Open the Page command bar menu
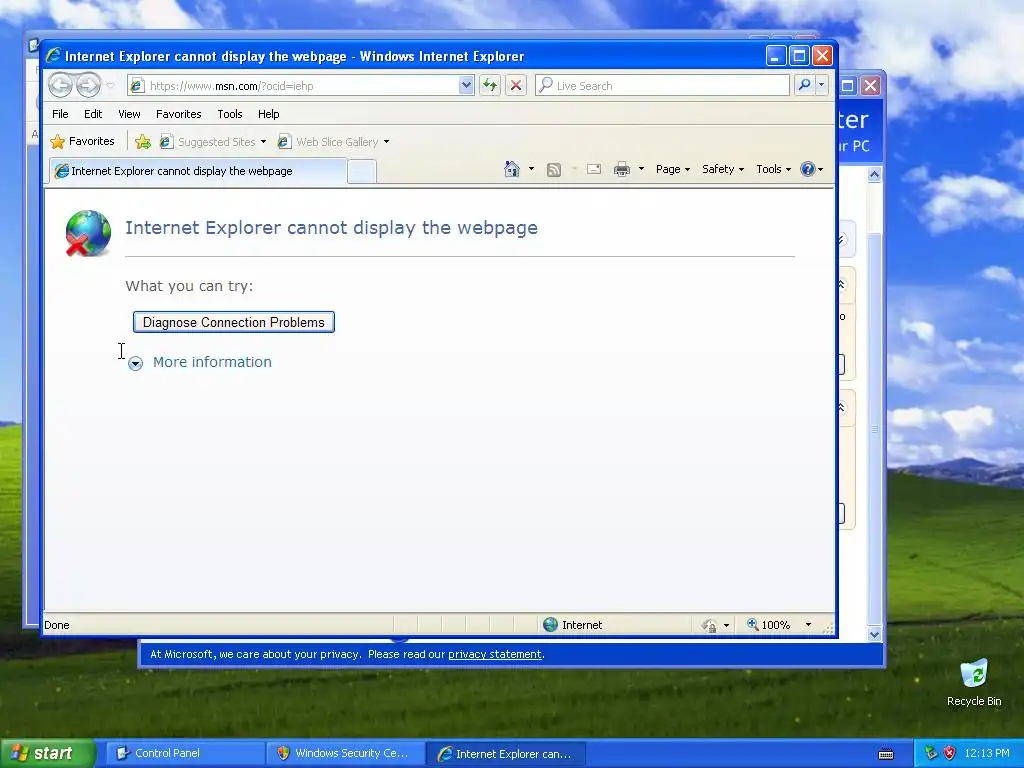1024x768 pixels. pyautogui.click(x=673, y=169)
